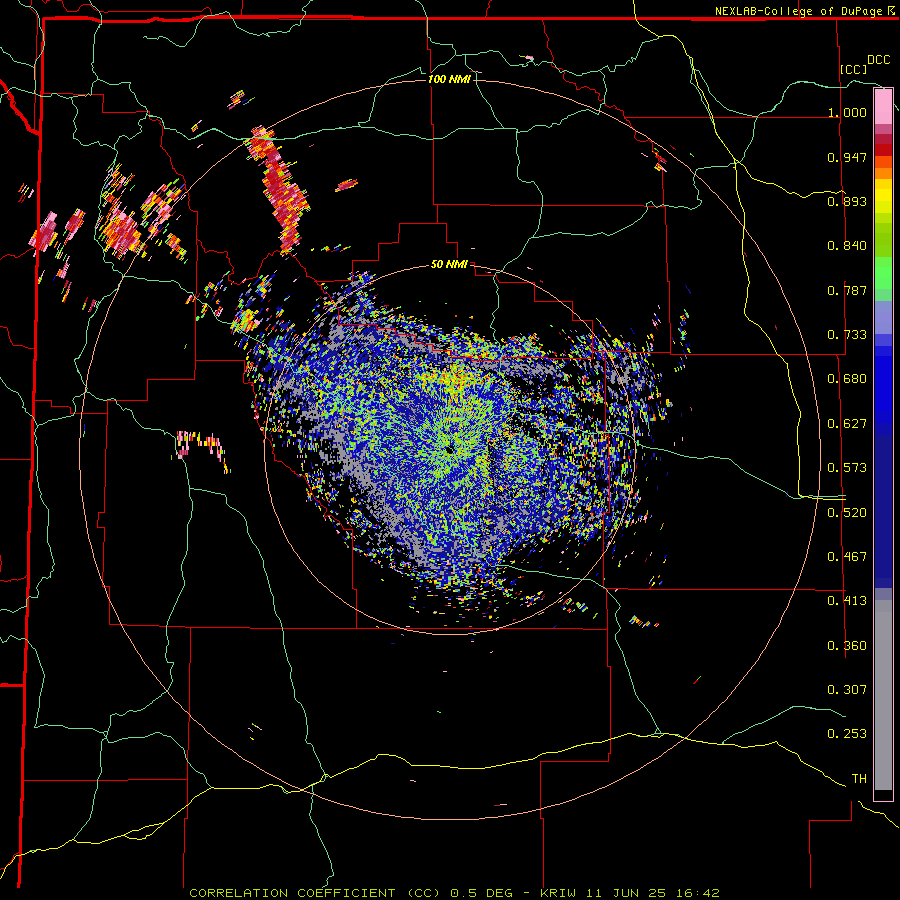Click the TH threshold label

pyautogui.click(x=859, y=779)
